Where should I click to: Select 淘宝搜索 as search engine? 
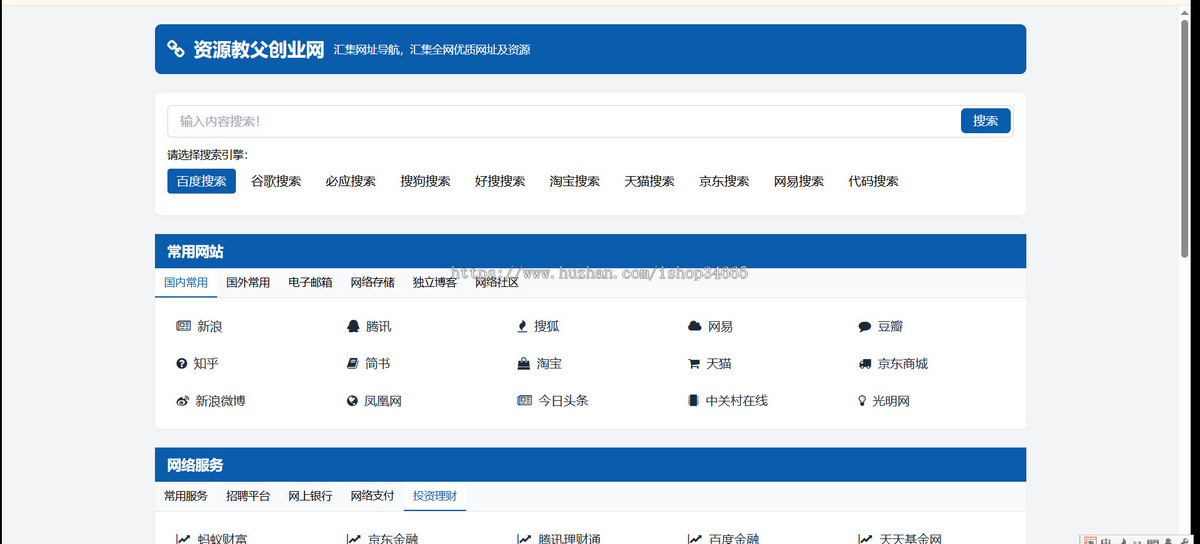575,181
